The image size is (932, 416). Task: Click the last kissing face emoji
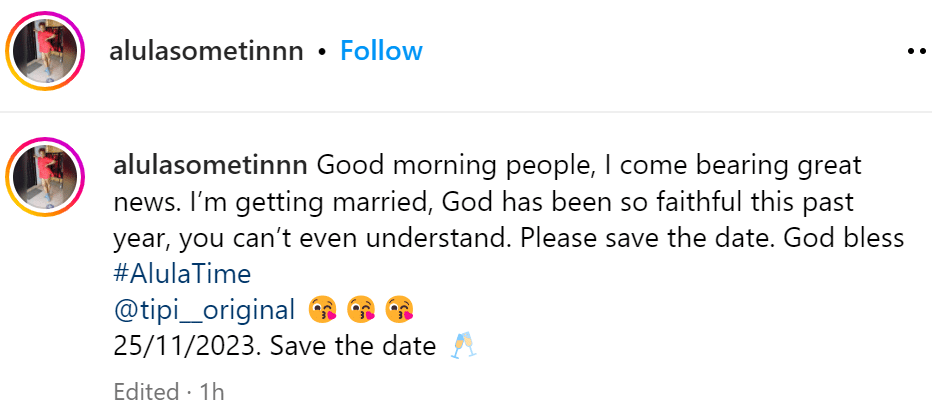398,310
